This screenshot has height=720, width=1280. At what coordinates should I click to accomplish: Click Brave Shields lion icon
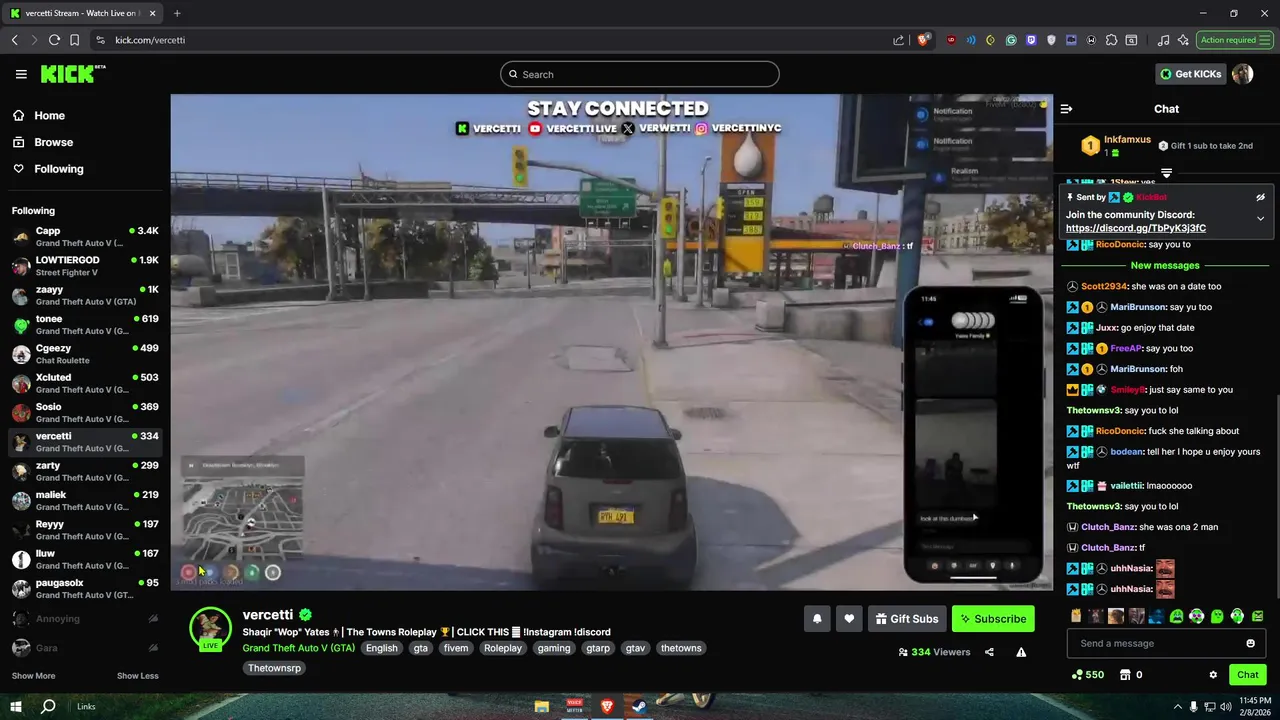coord(923,40)
